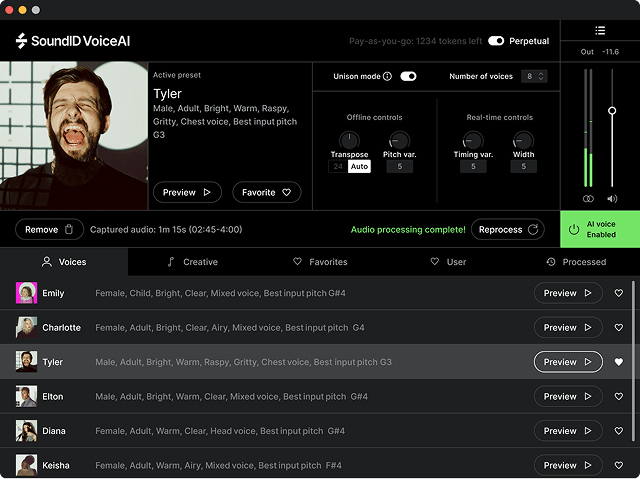Open the Pitch var. value field
Image resolution: width=640 pixels, height=479 pixels.
399,166
